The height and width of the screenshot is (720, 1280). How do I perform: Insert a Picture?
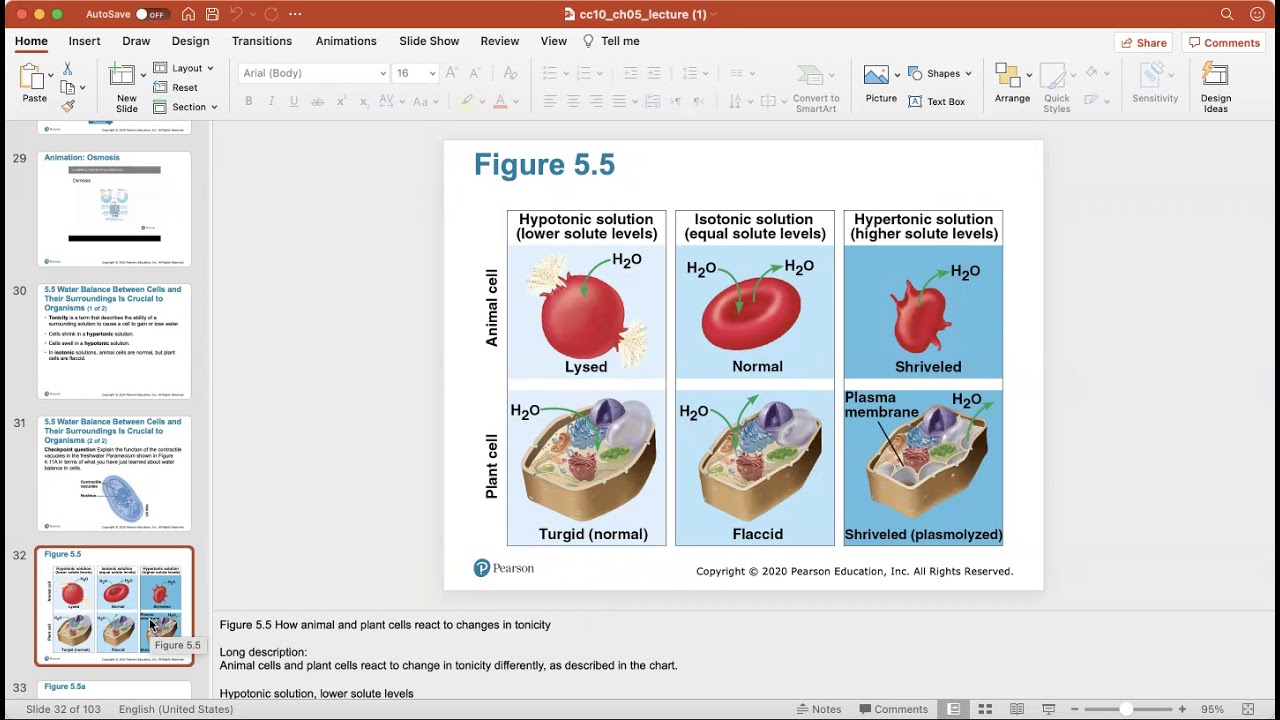876,84
